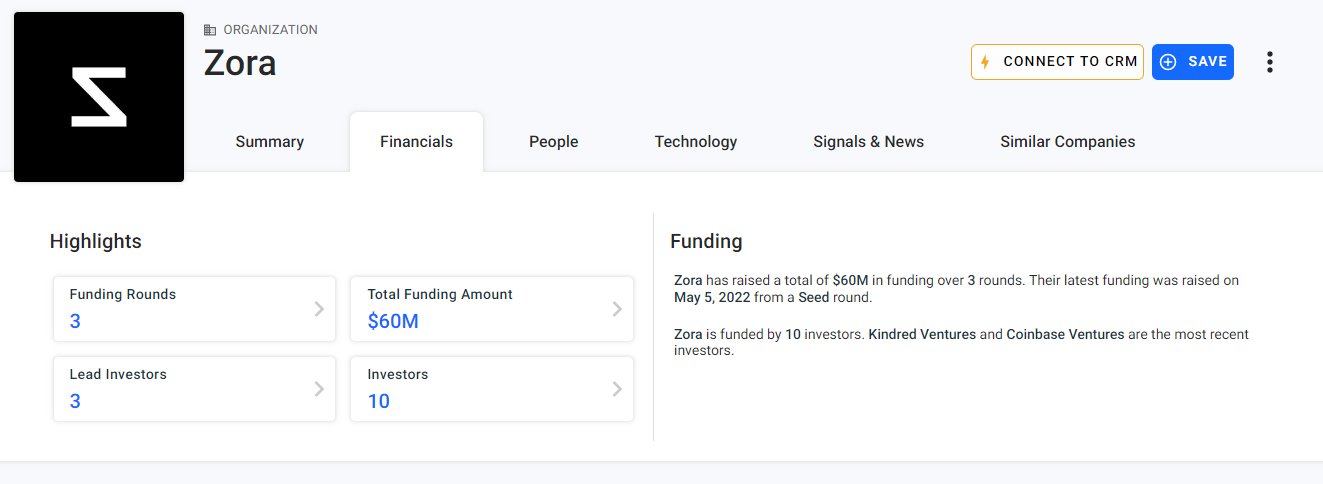Open the Coinbase Ventures investor link
Screen dimensions: 1323x484
[1065, 335]
